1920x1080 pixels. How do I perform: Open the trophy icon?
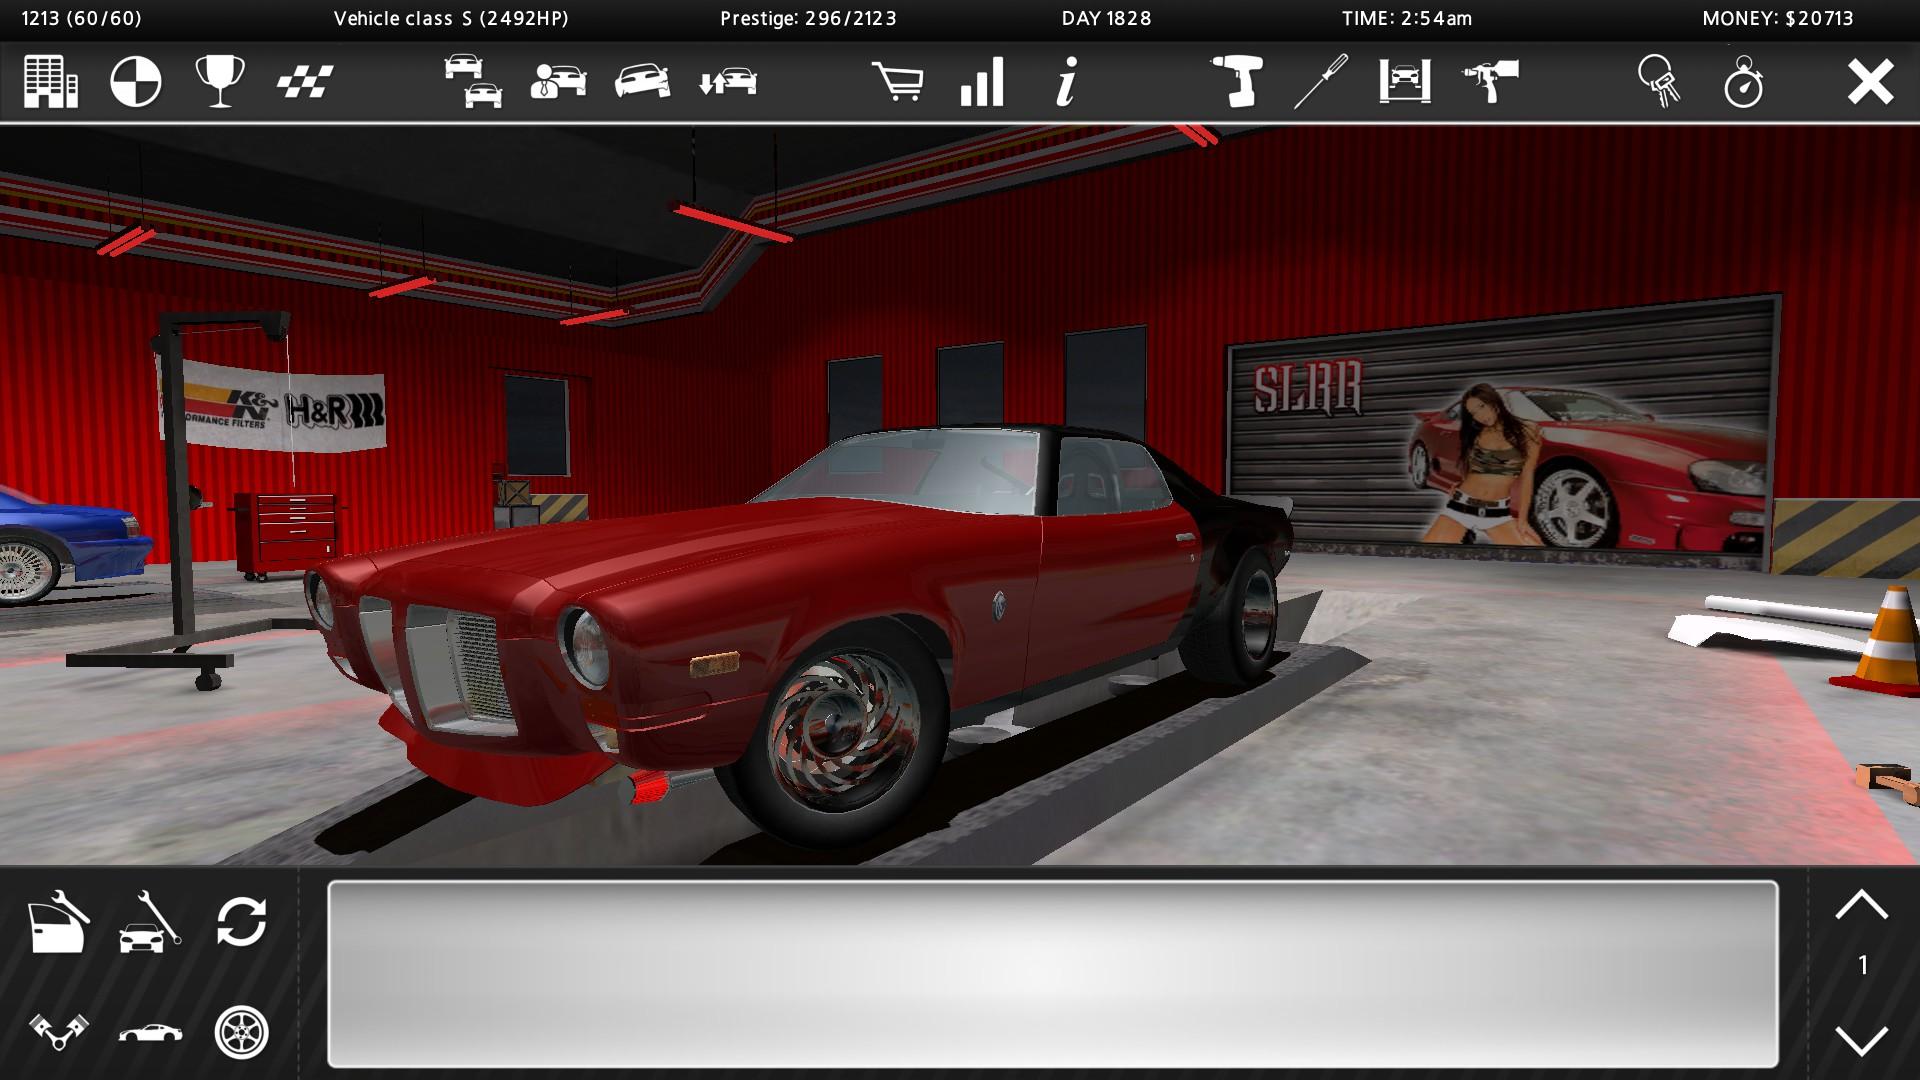(220, 81)
